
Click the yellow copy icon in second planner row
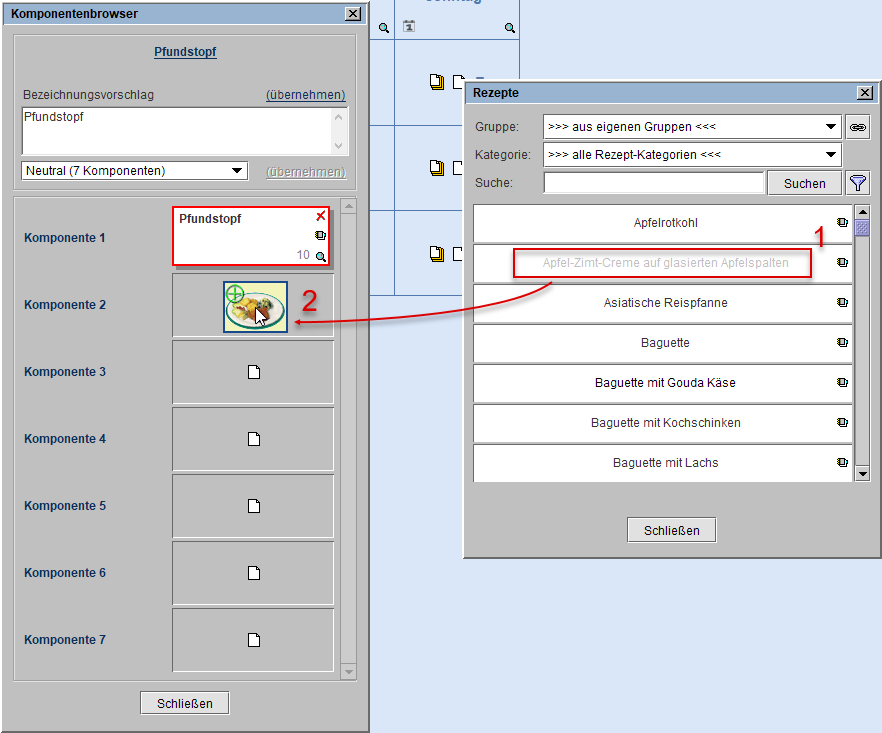click(436, 168)
